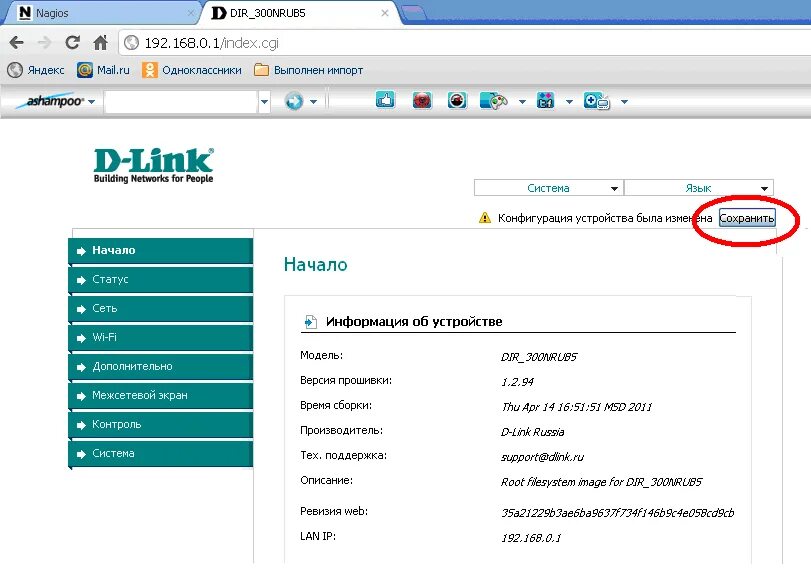
Task: Open Начало in the side menu
Action: (160, 250)
